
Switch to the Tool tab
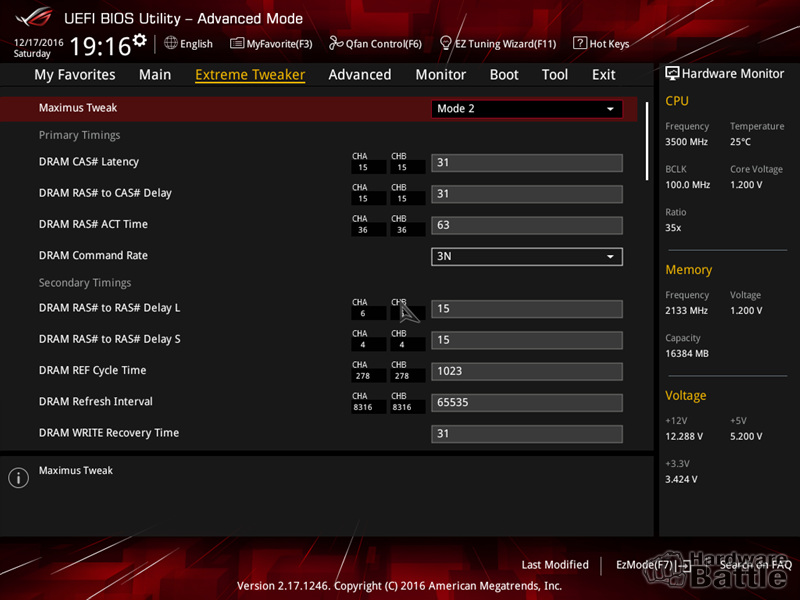coord(555,74)
